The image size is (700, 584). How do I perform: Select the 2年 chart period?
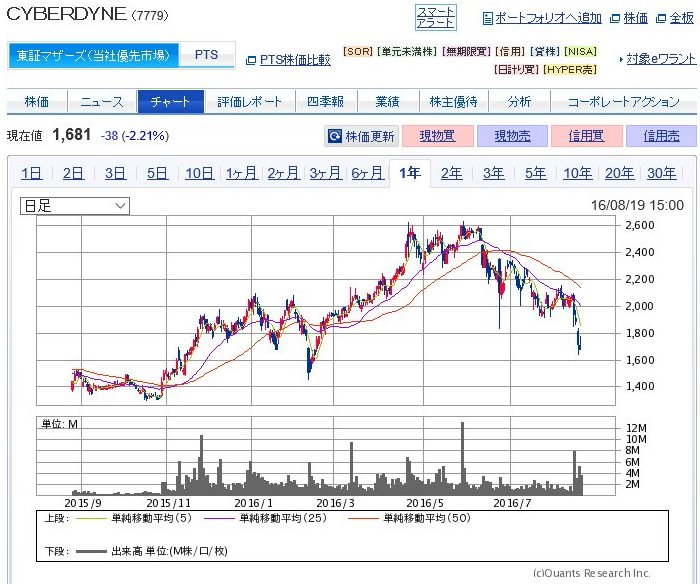(452, 173)
